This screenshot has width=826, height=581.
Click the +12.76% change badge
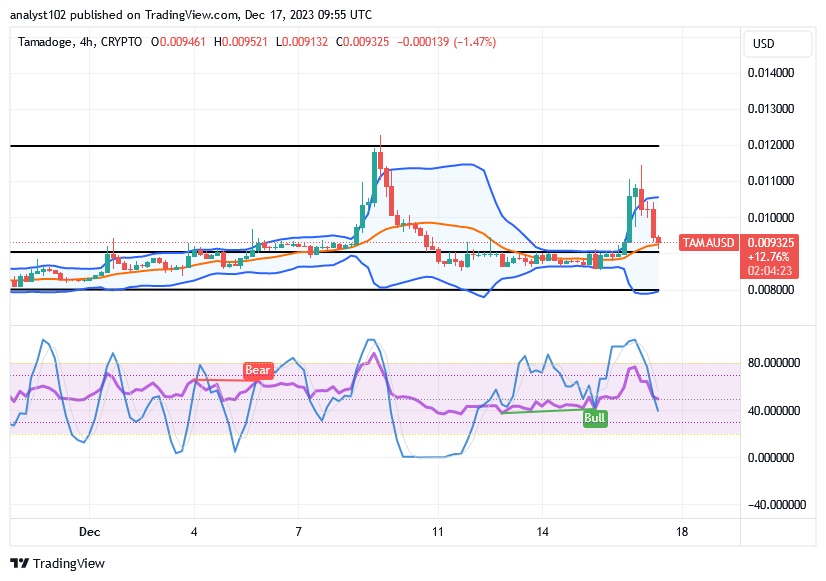click(x=769, y=256)
